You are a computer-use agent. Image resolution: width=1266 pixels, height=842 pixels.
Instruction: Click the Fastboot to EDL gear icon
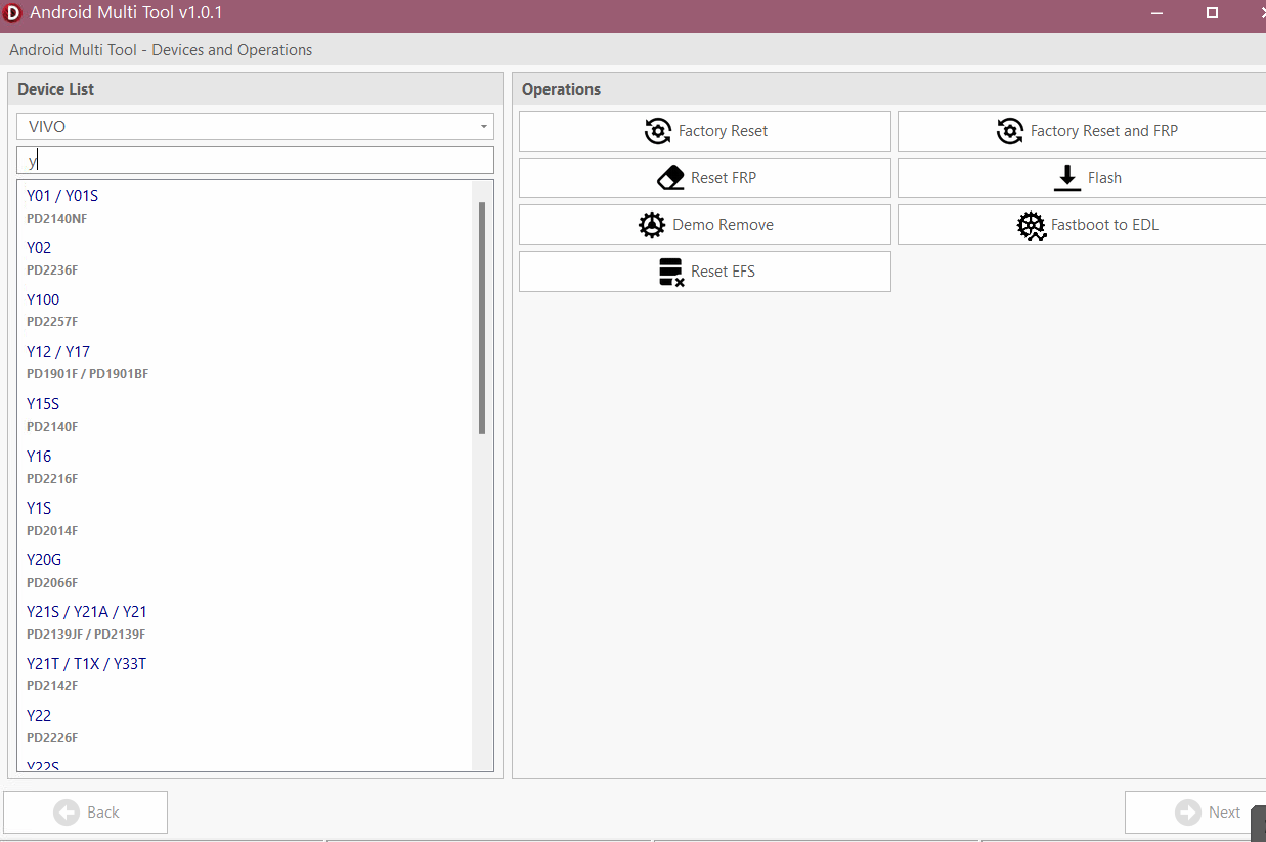point(1030,225)
